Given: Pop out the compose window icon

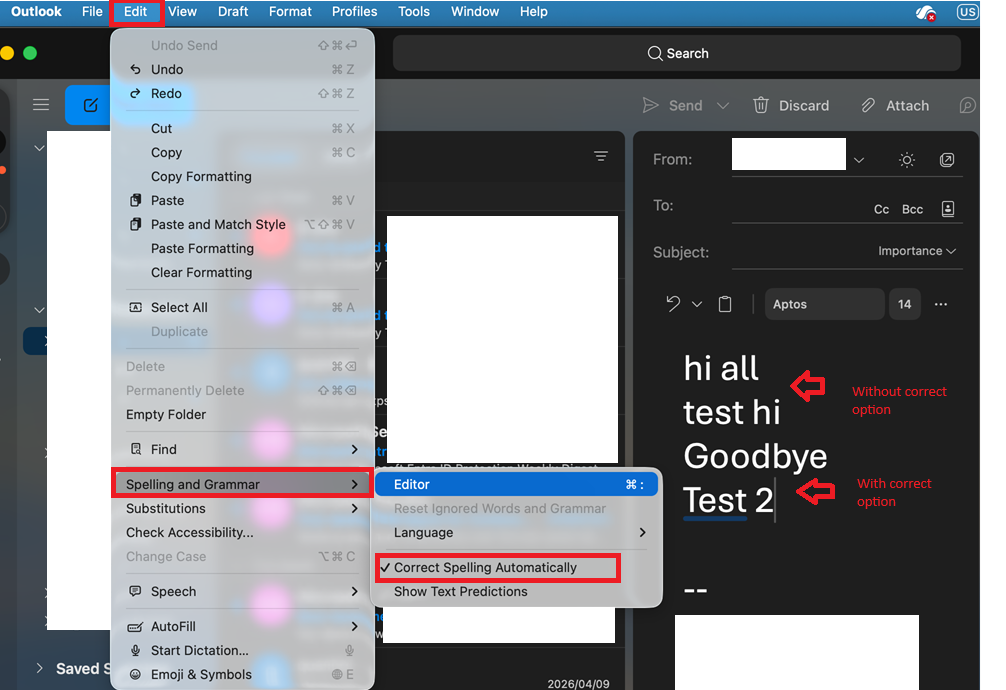Looking at the screenshot, I should (x=947, y=160).
